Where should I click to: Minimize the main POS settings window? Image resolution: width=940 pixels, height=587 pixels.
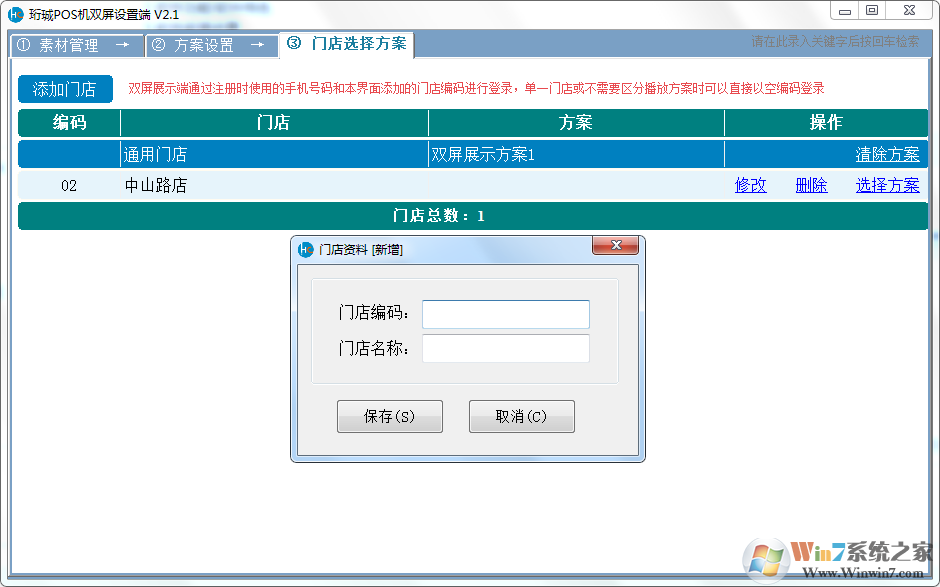[845, 11]
